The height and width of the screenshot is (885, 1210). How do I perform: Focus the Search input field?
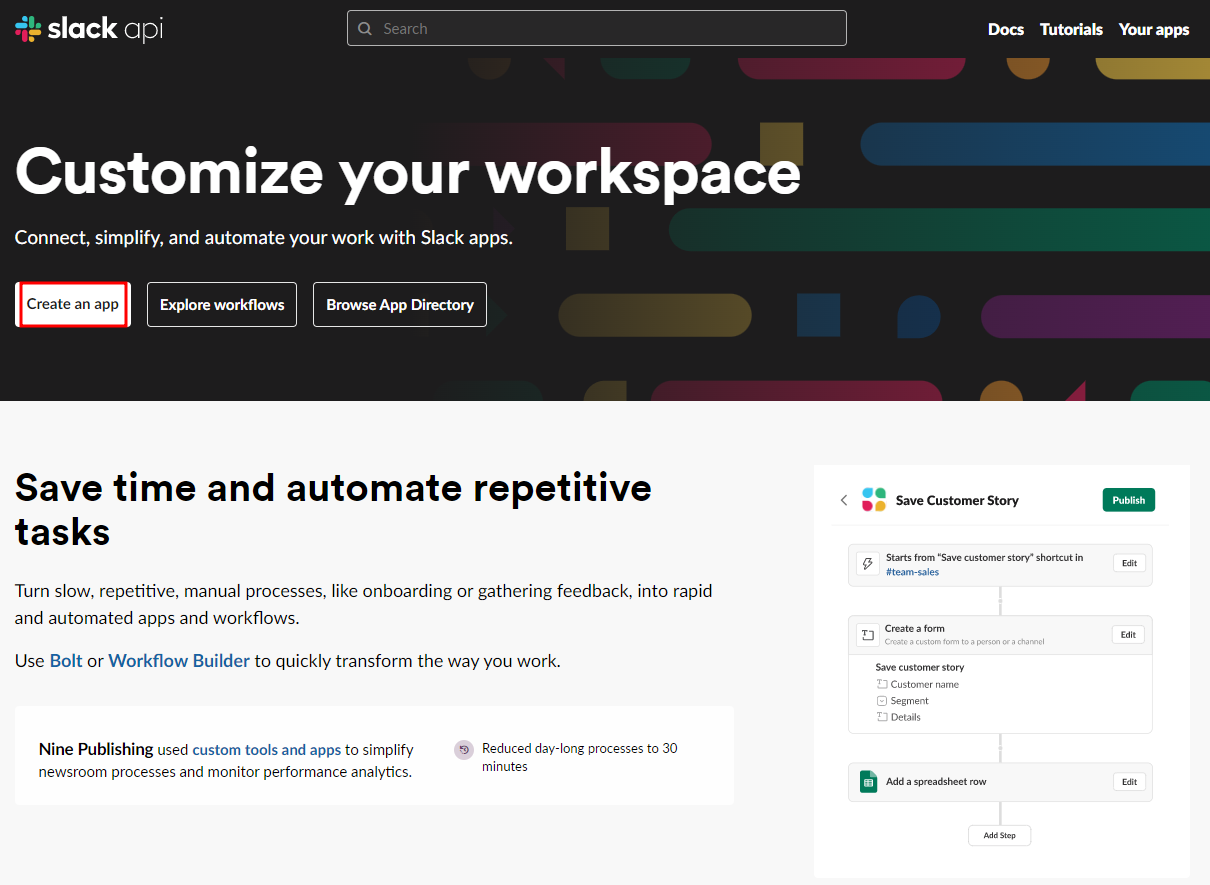[x=596, y=28]
